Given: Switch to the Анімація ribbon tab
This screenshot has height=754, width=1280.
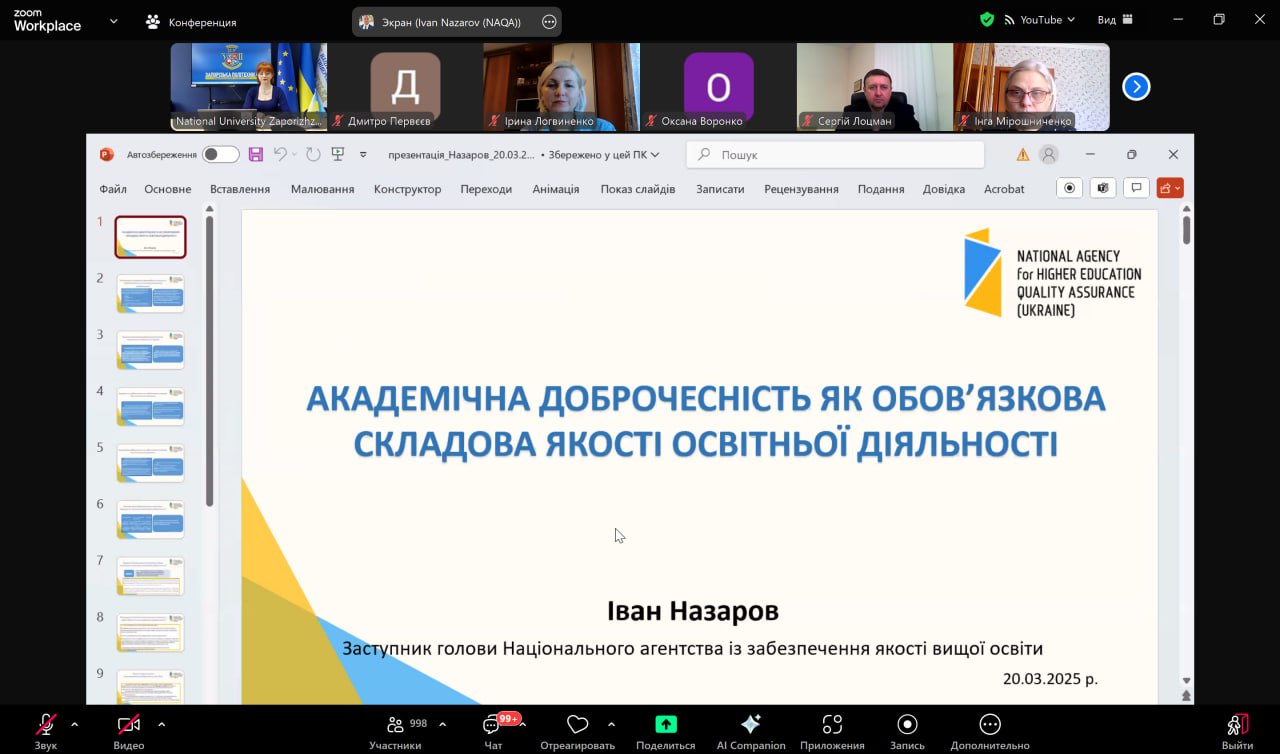Looking at the screenshot, I should tap(555, 189).
